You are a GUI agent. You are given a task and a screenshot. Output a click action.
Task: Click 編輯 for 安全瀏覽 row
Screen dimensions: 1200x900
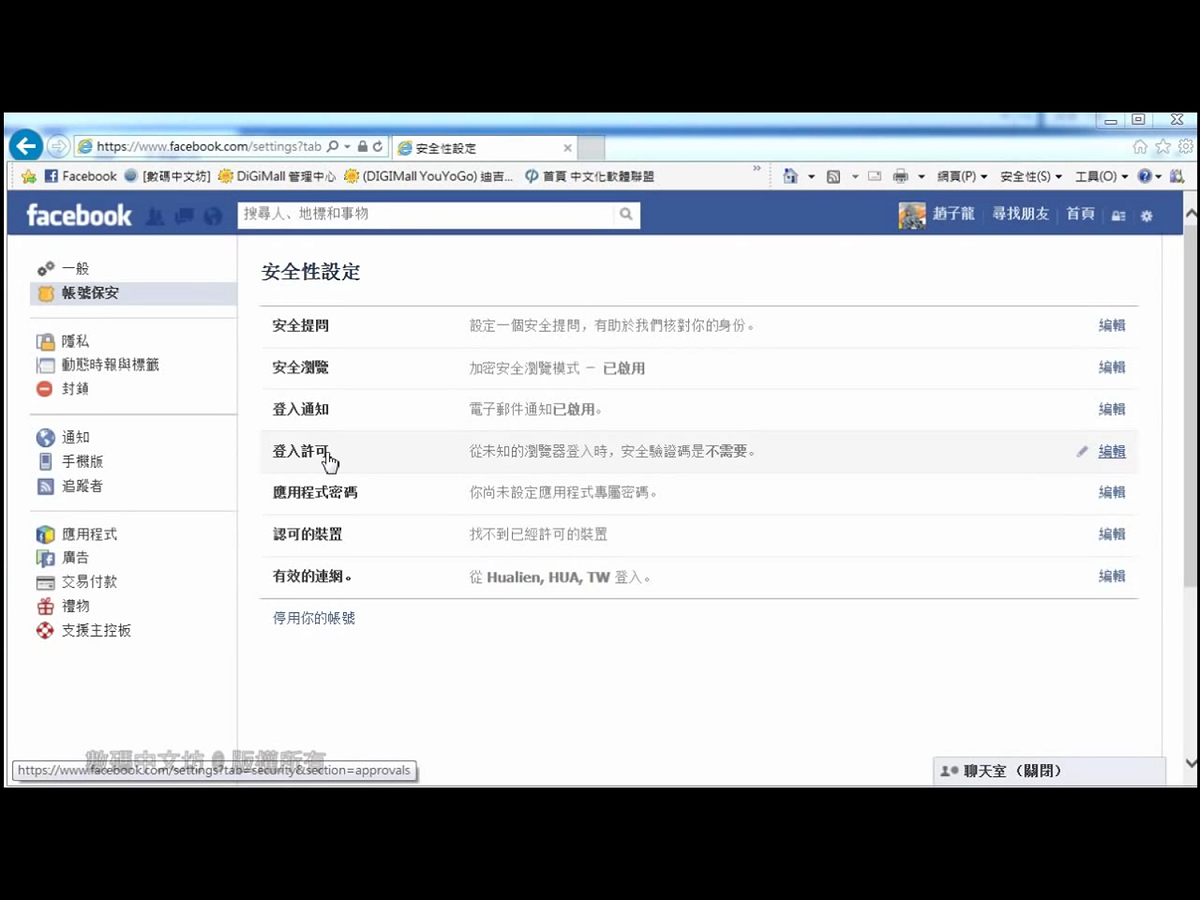(x=1112, y=368)
